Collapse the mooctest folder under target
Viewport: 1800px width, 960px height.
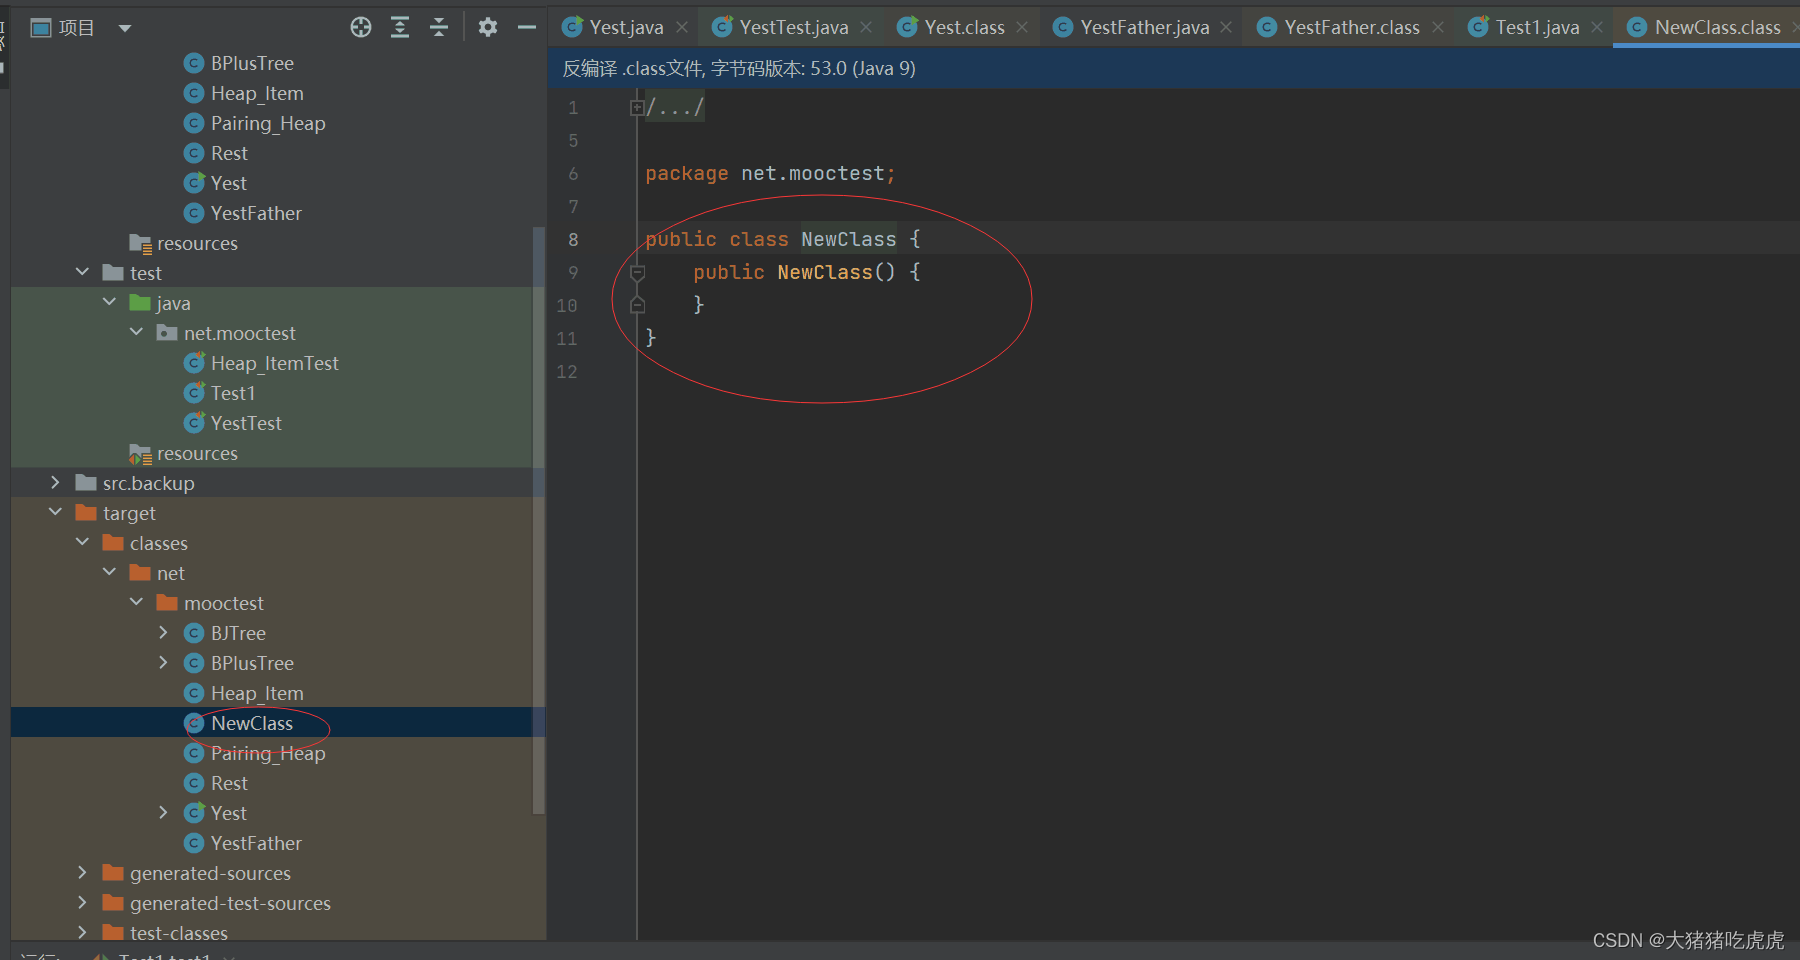(136, 602)
